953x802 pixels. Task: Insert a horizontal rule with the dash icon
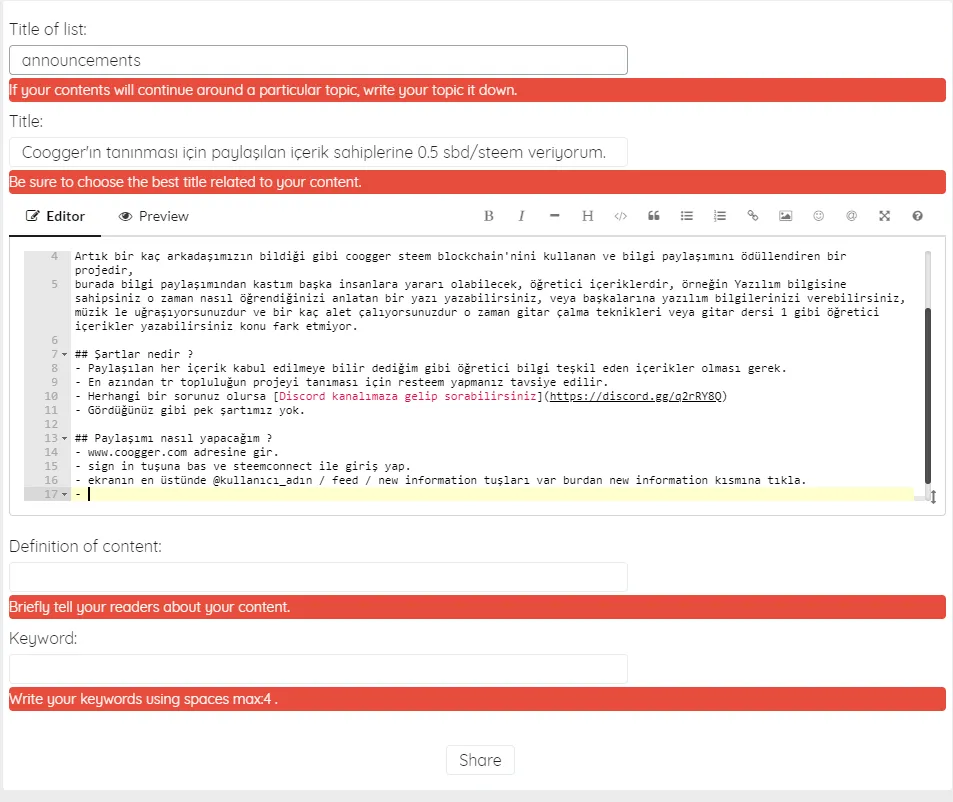tap(554, 216)
